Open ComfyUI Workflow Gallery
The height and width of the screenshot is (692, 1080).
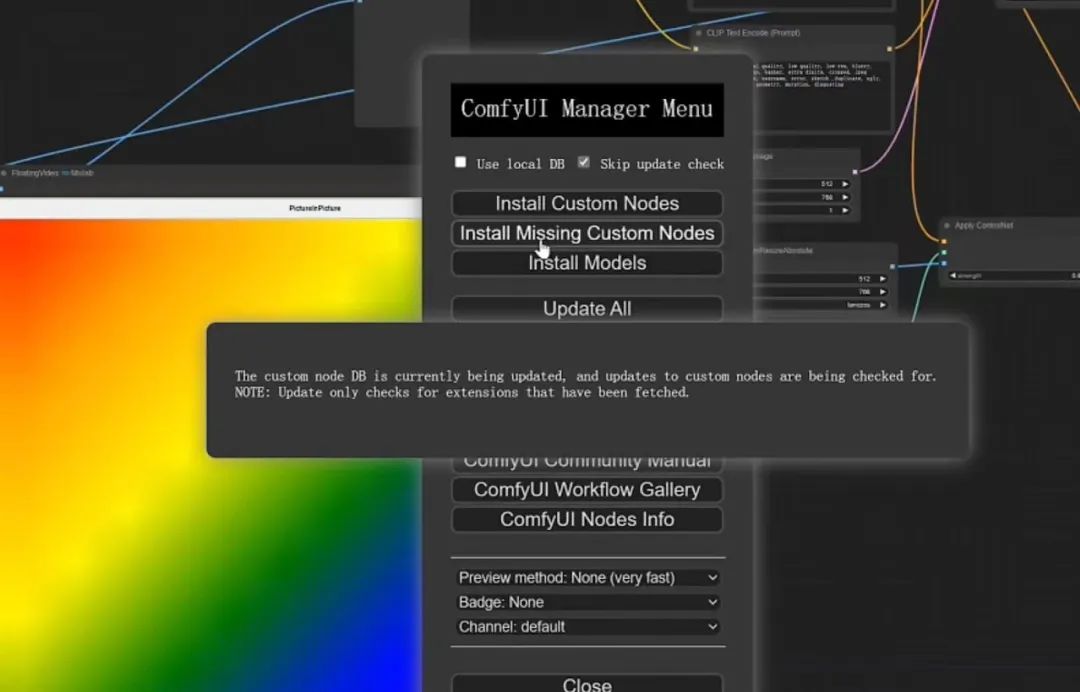pyautogui.click(x=587, y=490)
